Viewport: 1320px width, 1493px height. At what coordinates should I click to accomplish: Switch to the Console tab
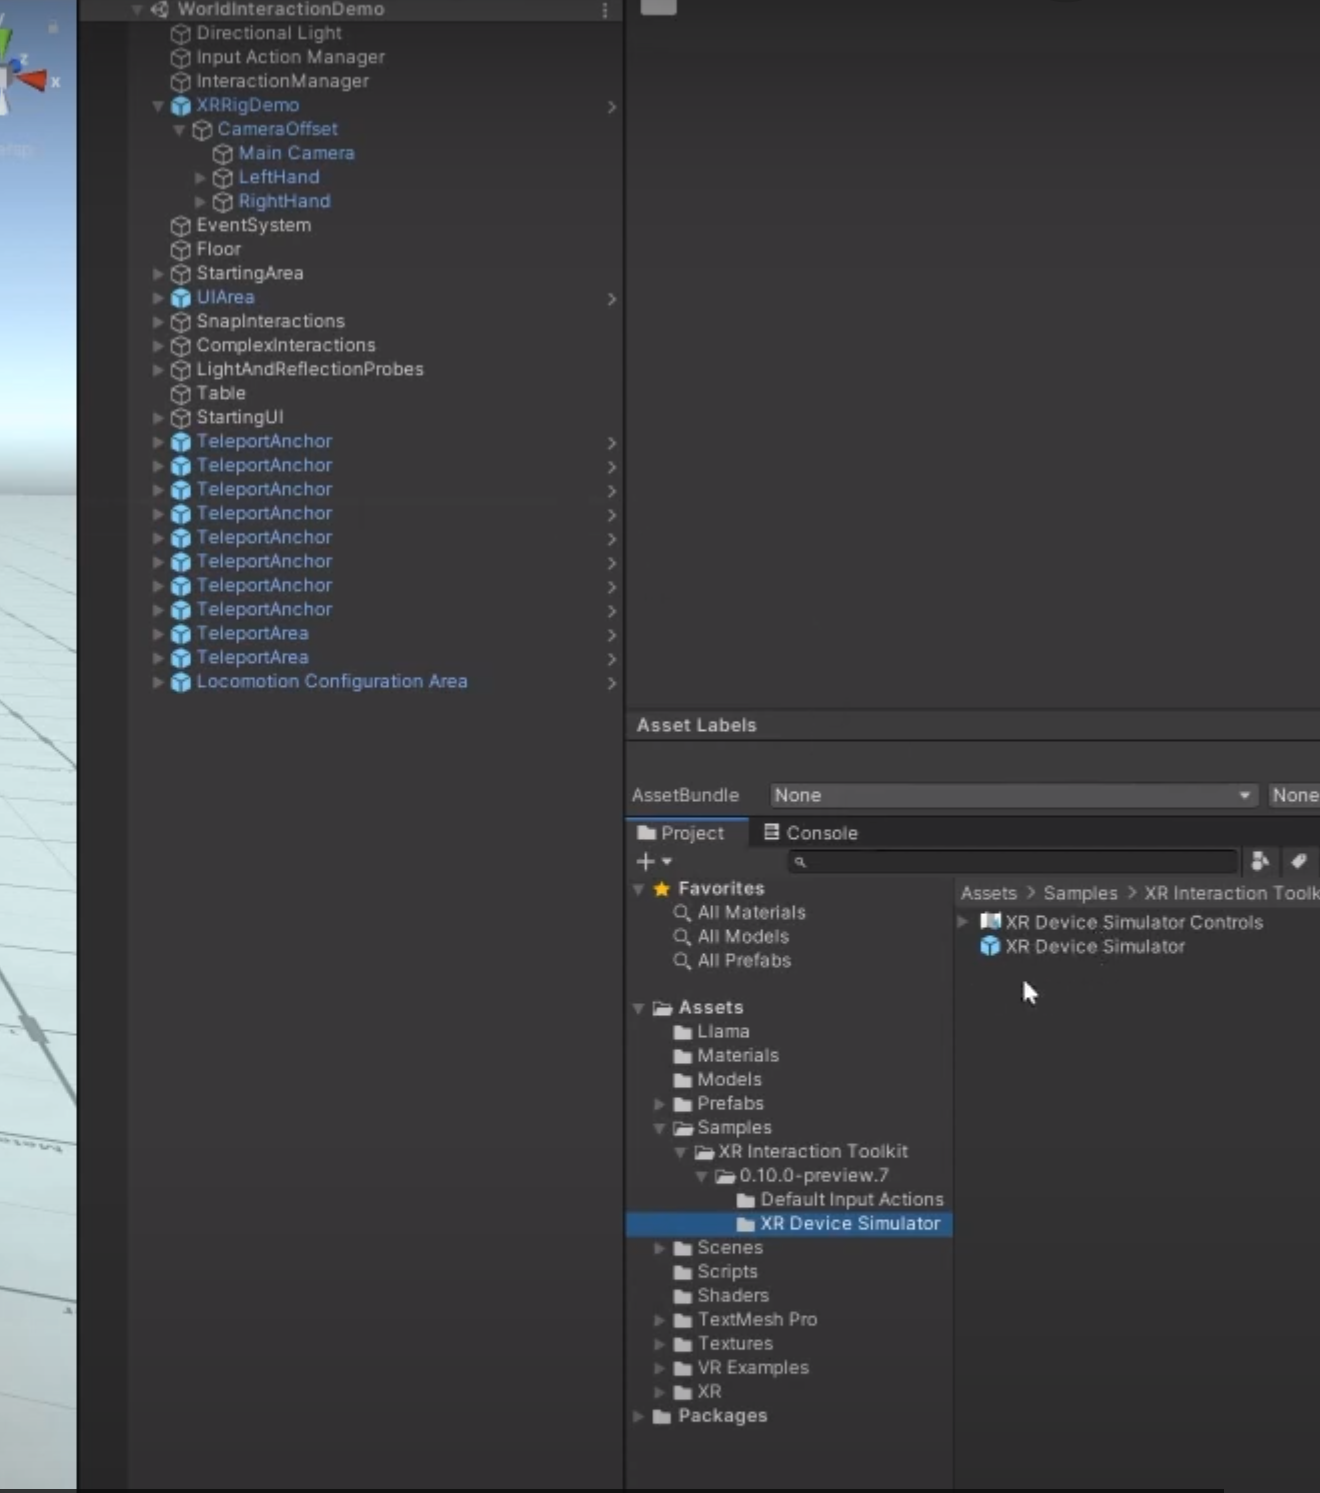[x=812, y=832]
